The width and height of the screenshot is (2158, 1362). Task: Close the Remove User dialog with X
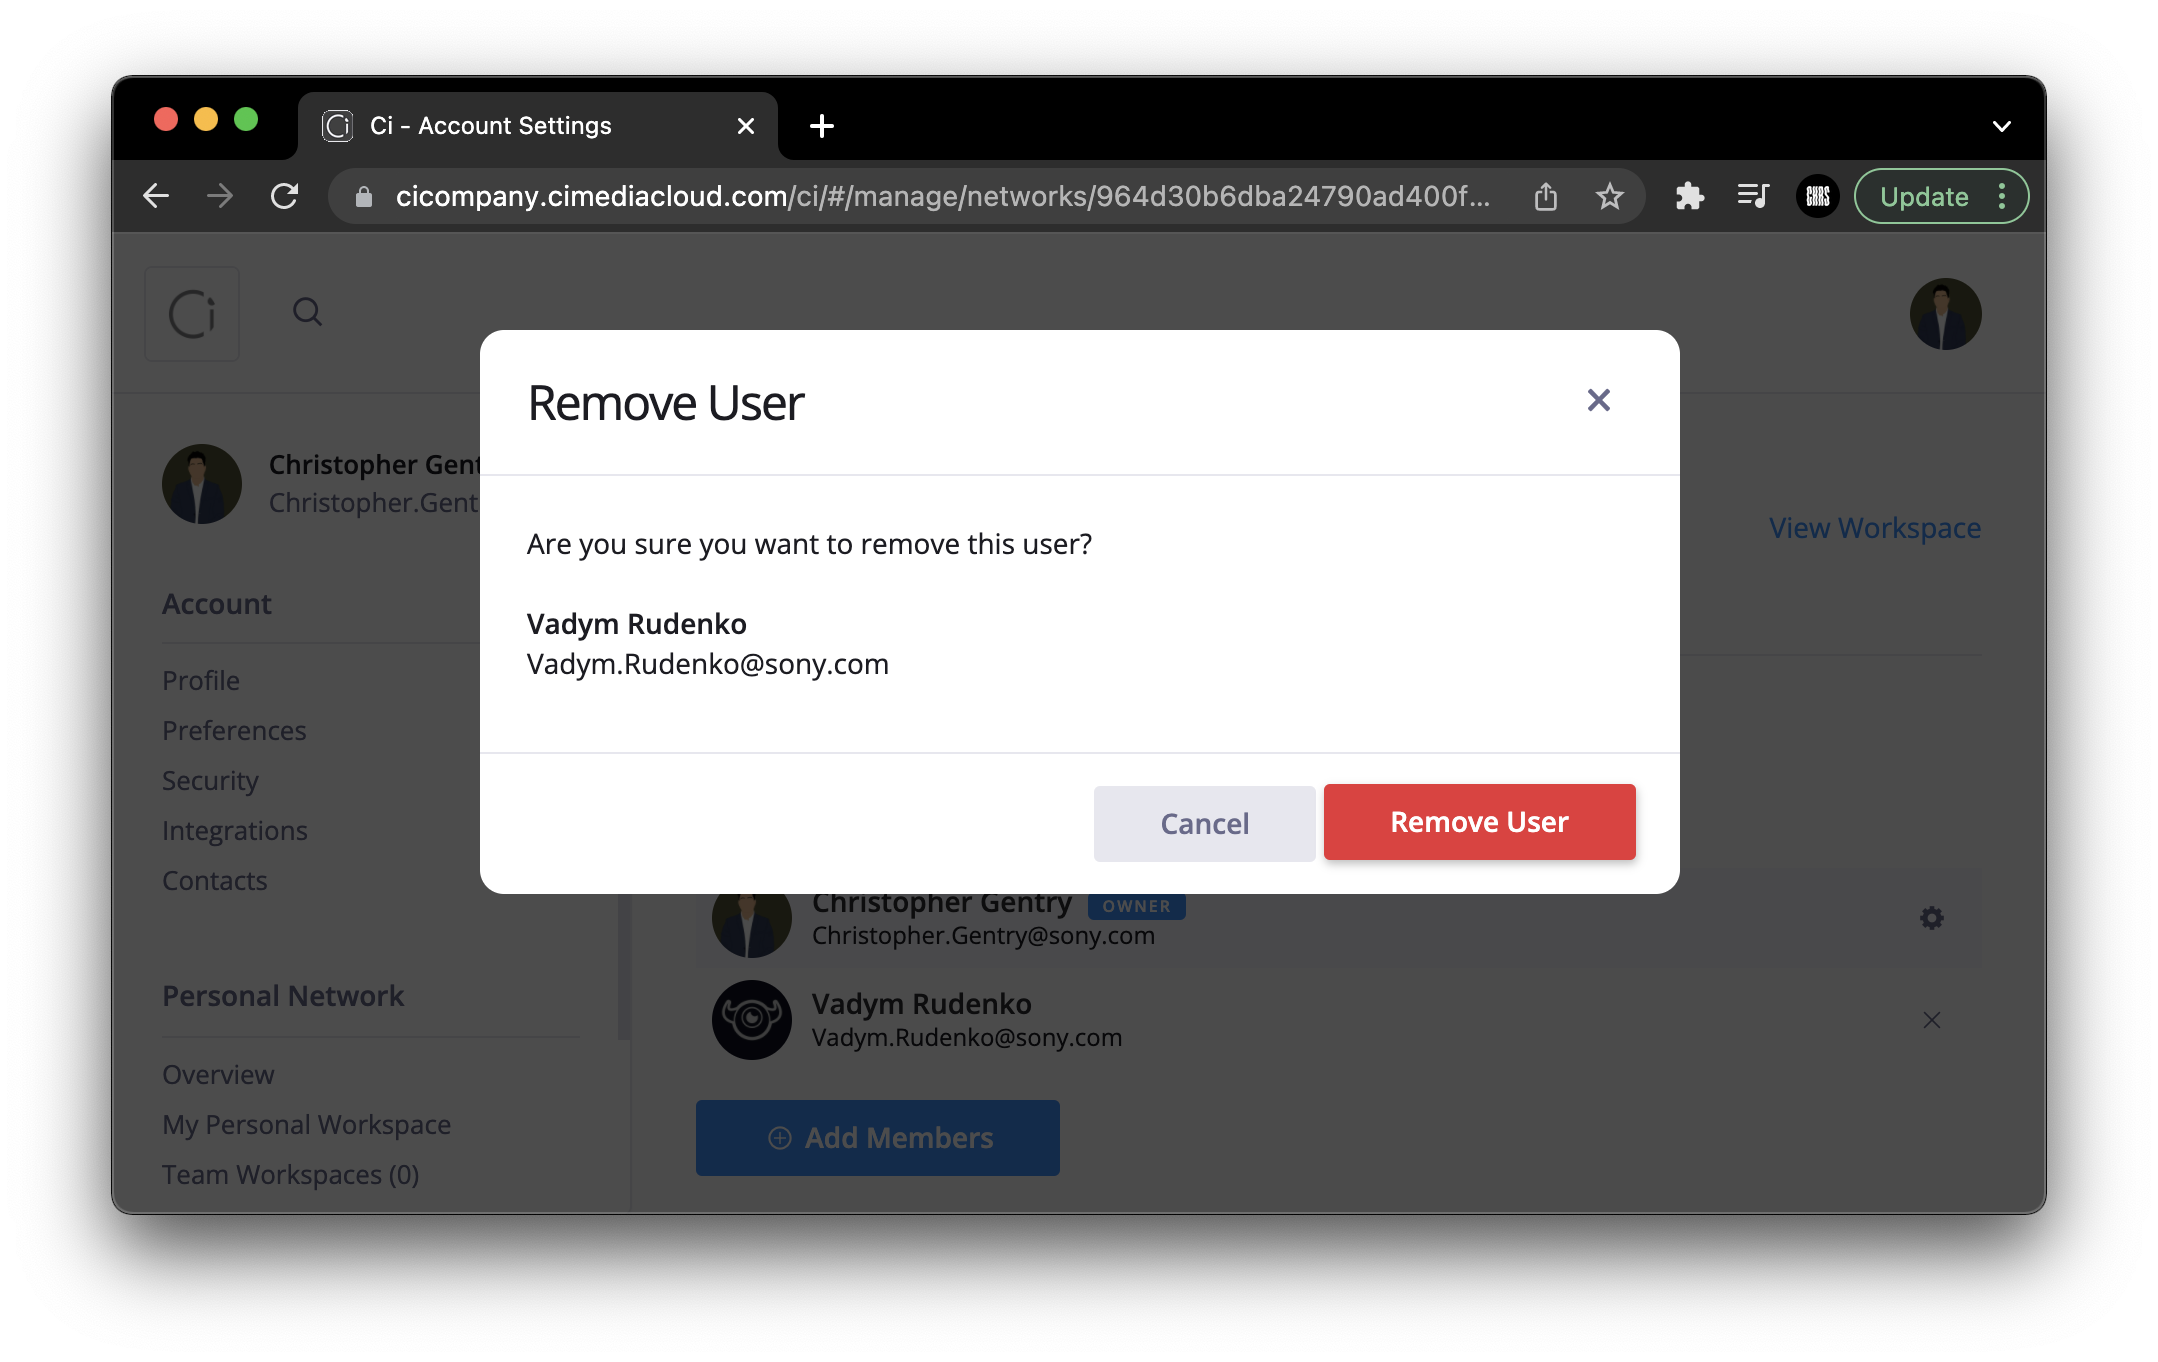1598,400
